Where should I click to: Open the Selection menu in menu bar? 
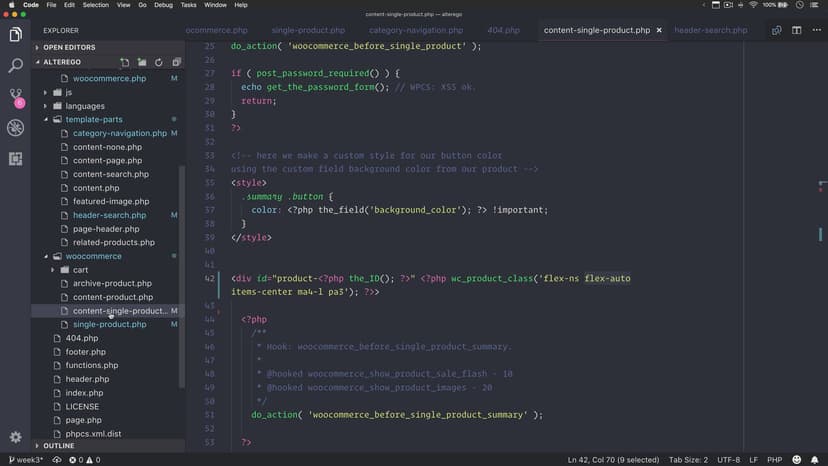[96, 5]
